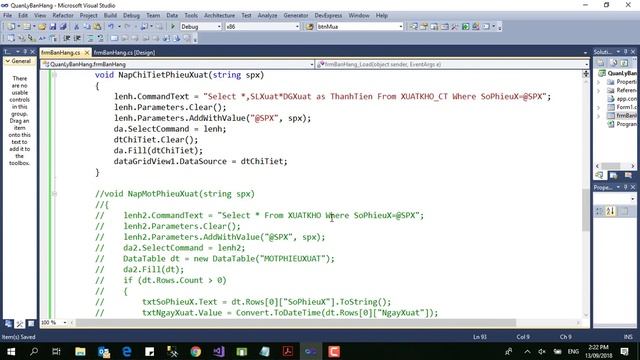Collapse the NapChiTietPhieuXuat method outline marker
The height and width of the screenshot is (360, 640).
[x=54, y=75]
